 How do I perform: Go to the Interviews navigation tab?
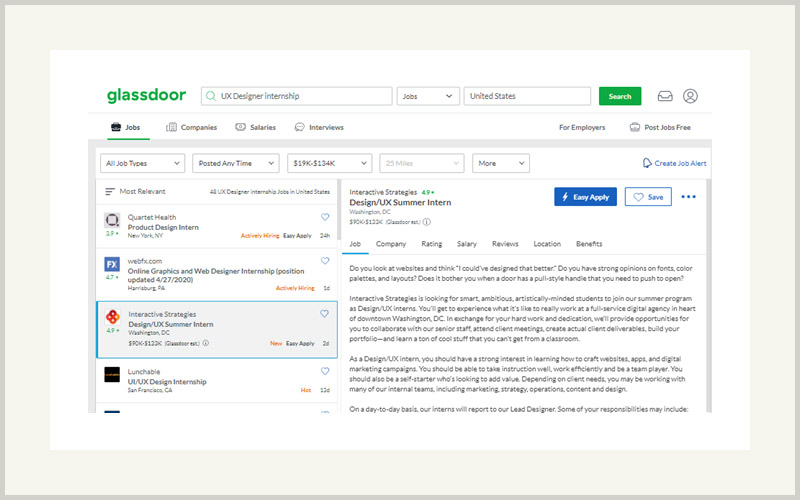point(319,127)
